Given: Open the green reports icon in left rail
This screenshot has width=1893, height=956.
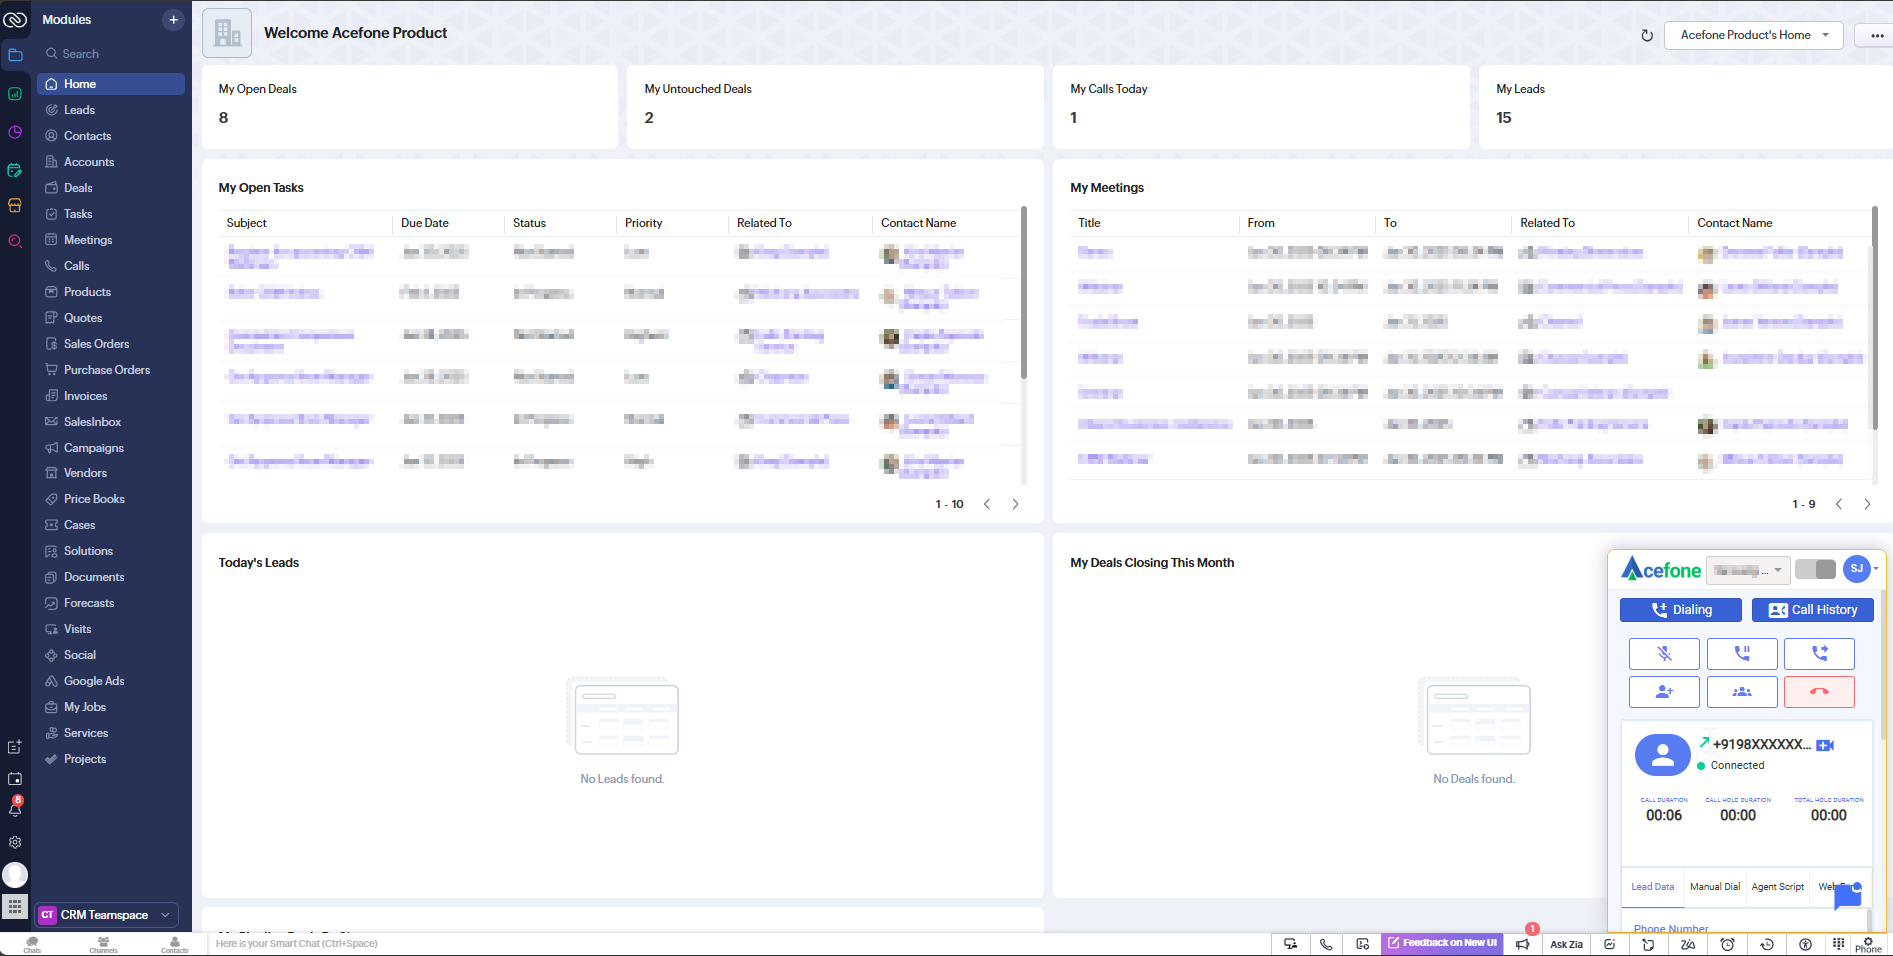Looking at the screenshot, I should 15,94.
